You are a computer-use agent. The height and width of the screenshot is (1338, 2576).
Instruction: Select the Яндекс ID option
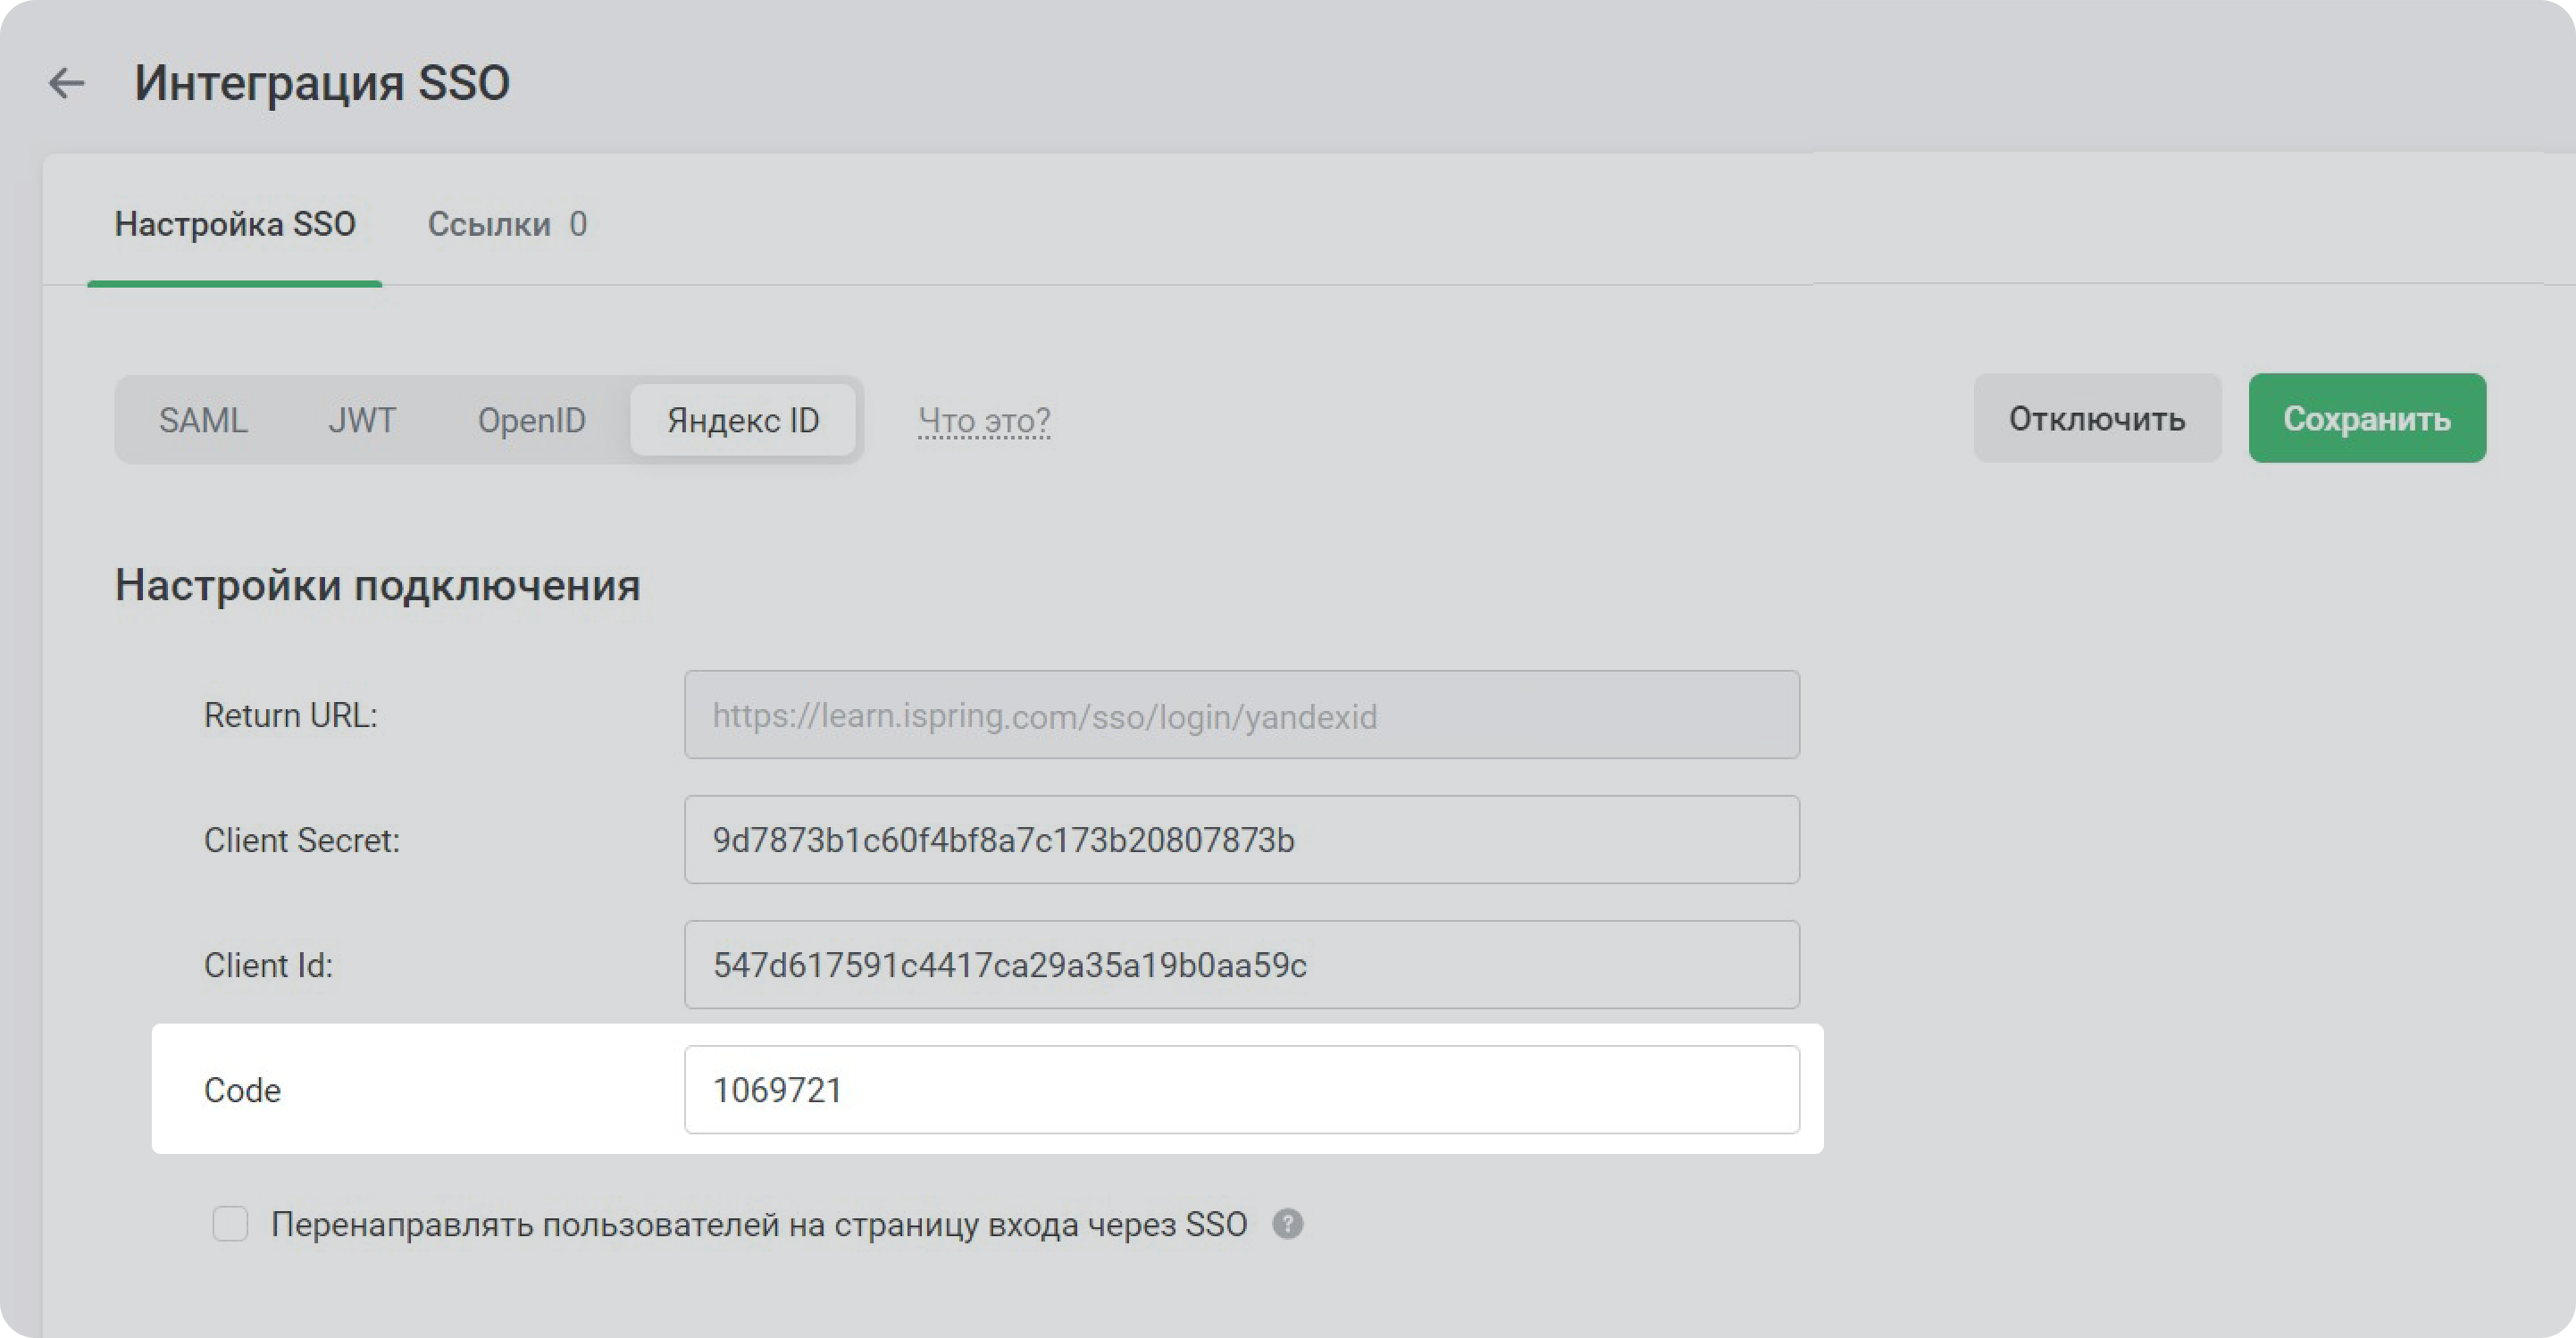743,420
